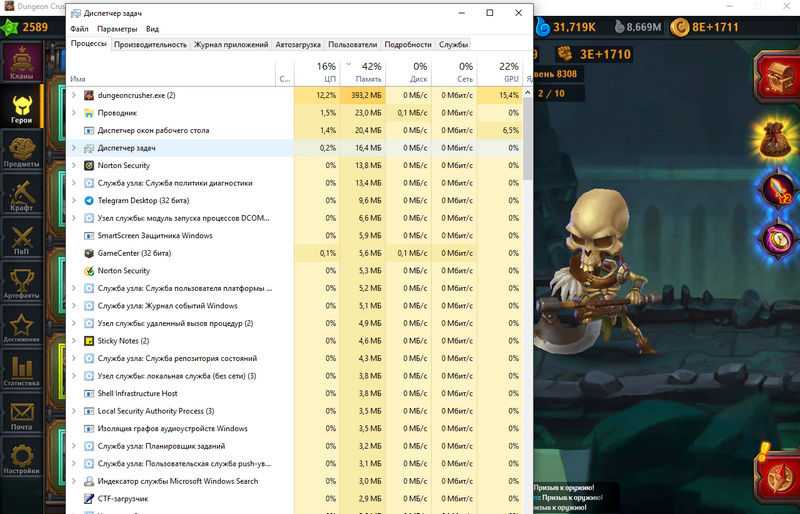Select the Heroes helmet icon in game sidebar
This screenshot has width=800, height=514.
click(21, 107)
